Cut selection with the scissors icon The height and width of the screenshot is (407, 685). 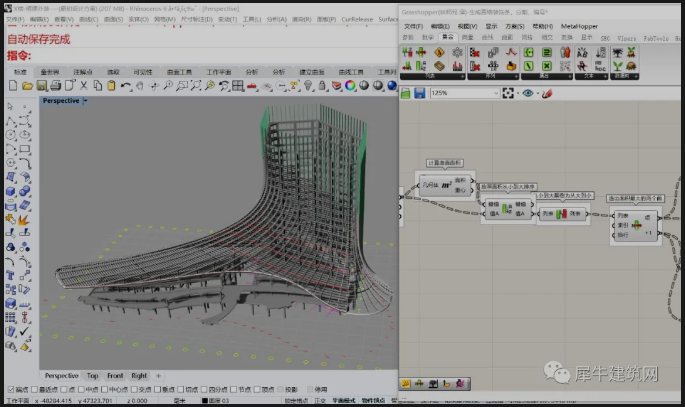[83, 86]
